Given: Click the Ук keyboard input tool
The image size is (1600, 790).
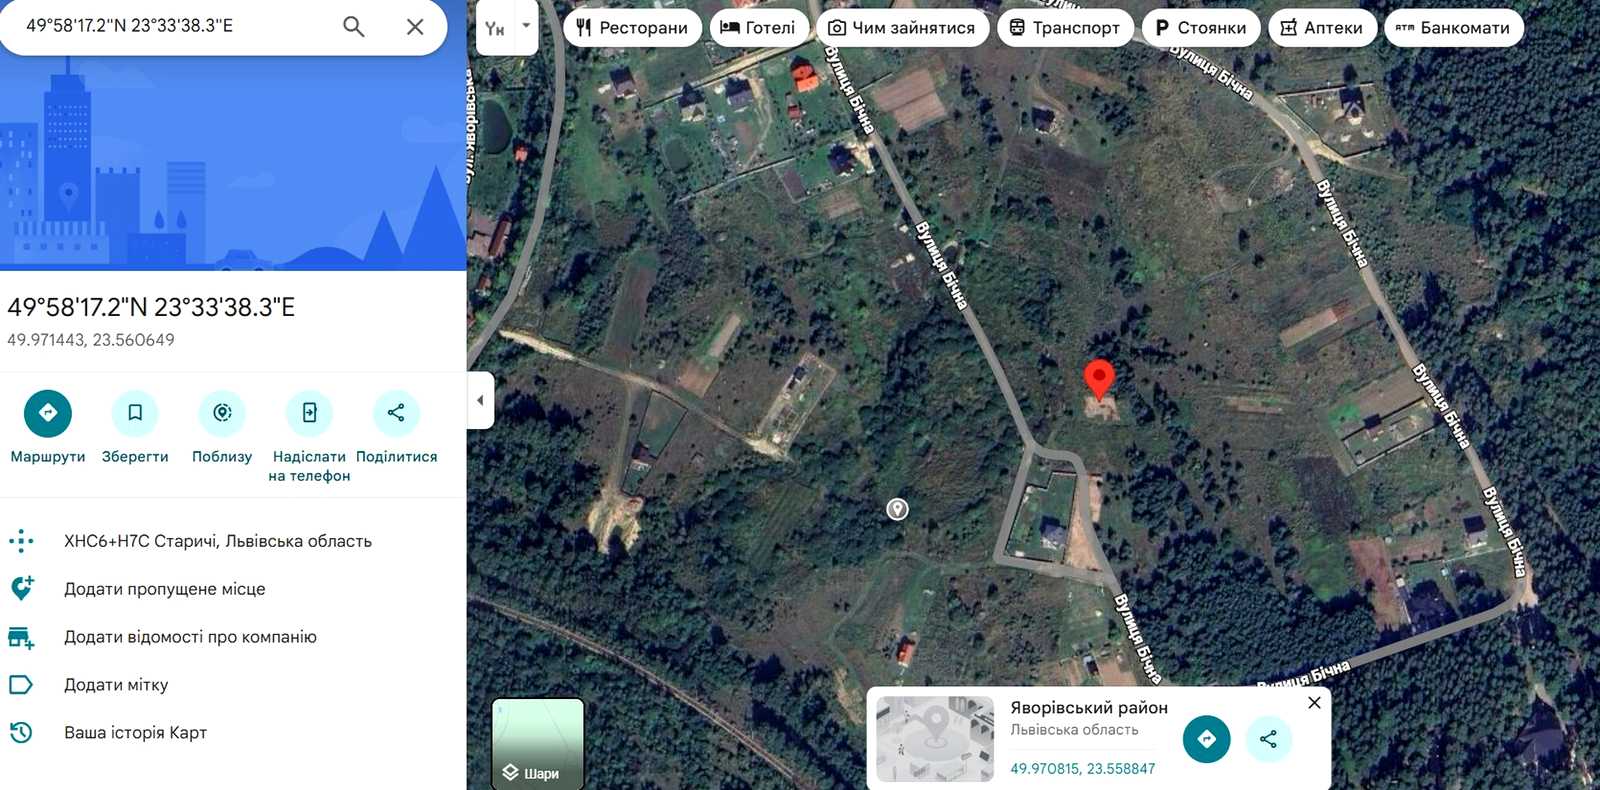Looking at the screenshot, I should [x=495, y=28].
